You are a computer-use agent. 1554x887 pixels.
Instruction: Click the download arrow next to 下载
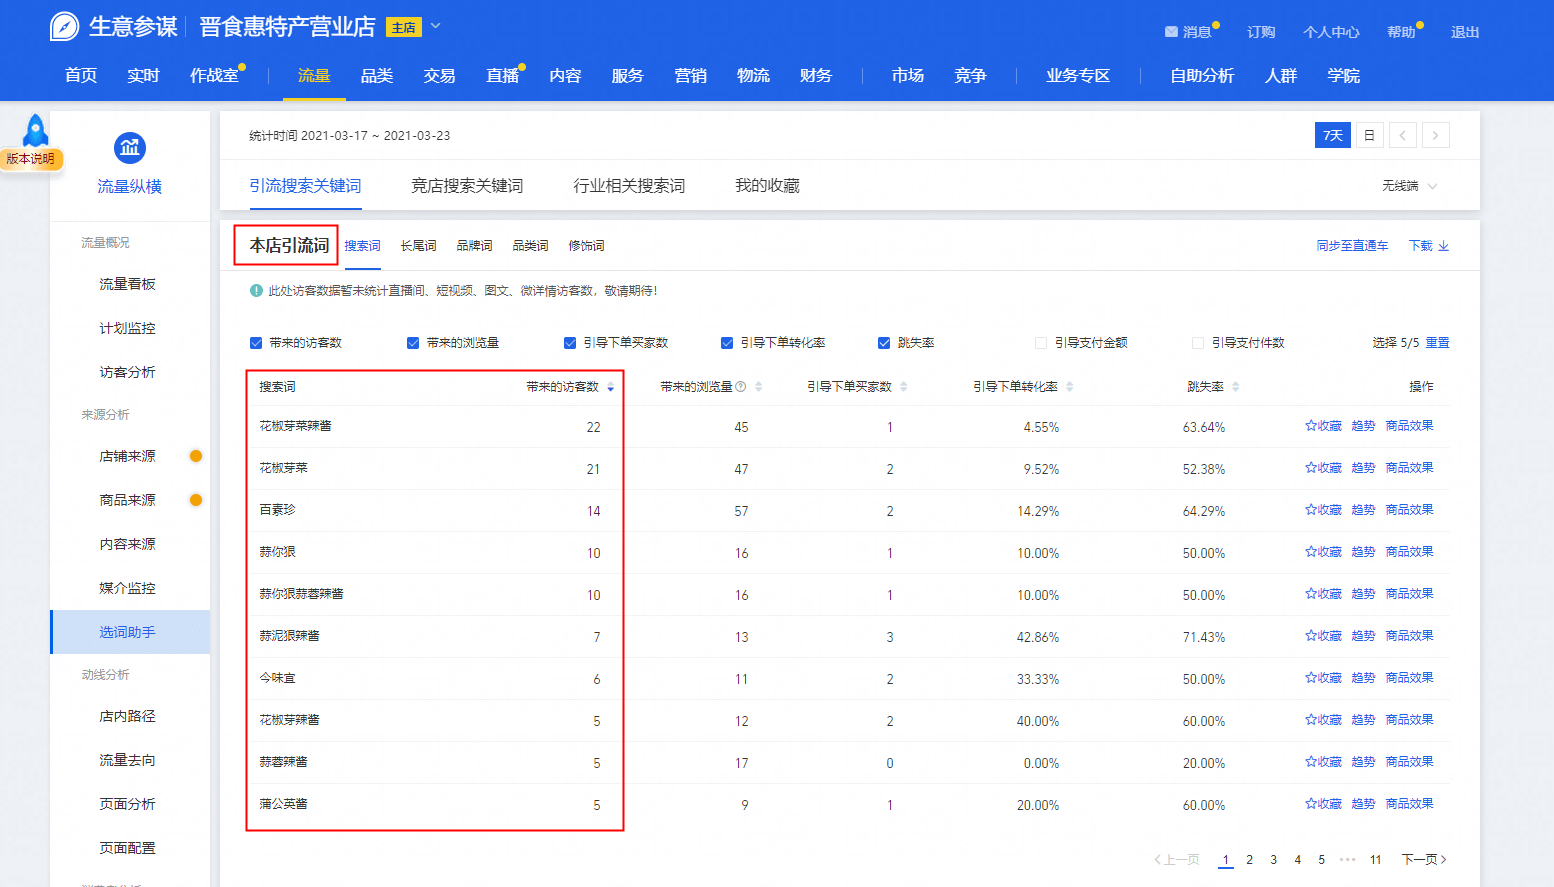click(x=1443, y=246)
